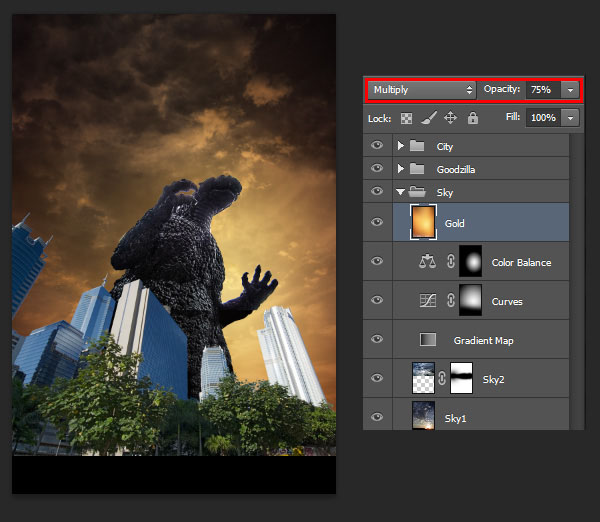This screenshot has width=600, height=522.
Task: Click the Gradient Map layer name
Action: click(x=484, y=341)
